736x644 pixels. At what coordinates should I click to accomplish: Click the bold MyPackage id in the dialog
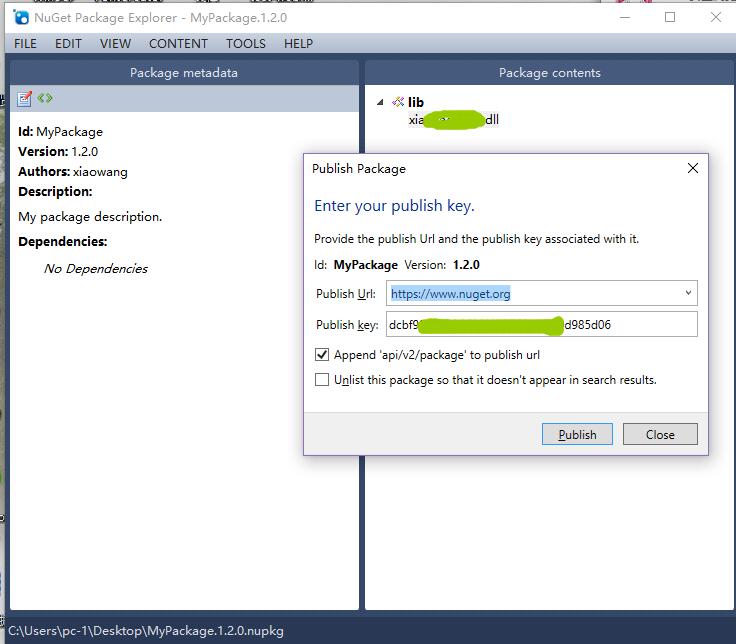(366, 265)
